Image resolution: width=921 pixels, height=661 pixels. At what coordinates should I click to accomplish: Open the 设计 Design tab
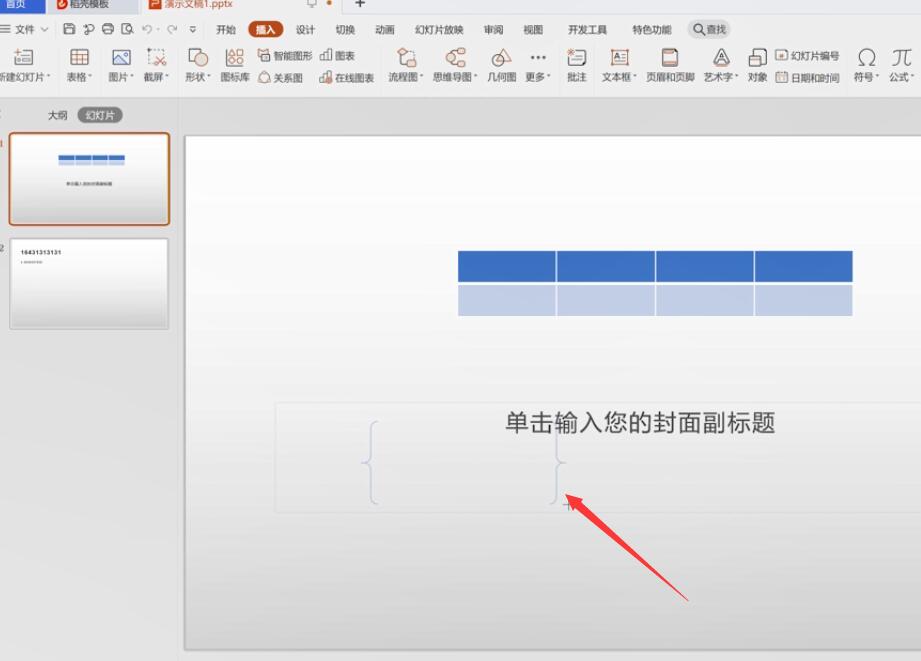(305, 29)
